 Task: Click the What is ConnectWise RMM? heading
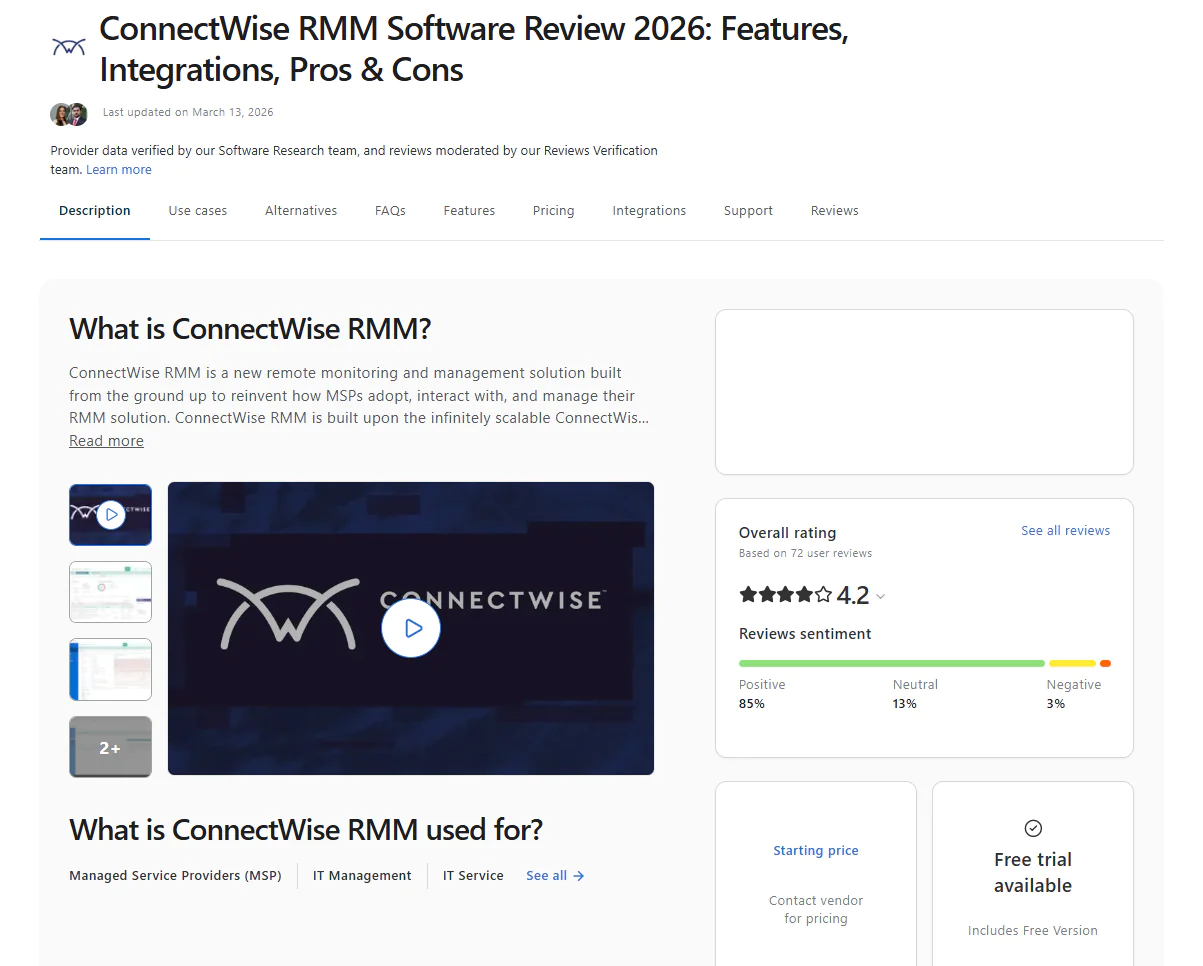click(250, 329)
